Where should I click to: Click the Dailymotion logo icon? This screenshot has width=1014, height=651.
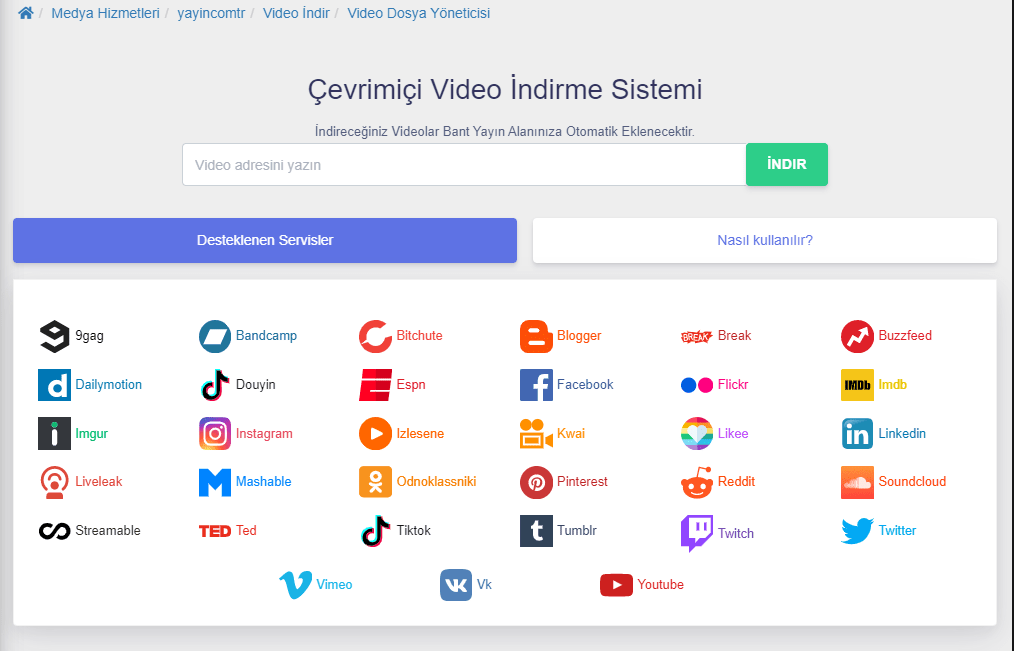[x=54, y=385]
